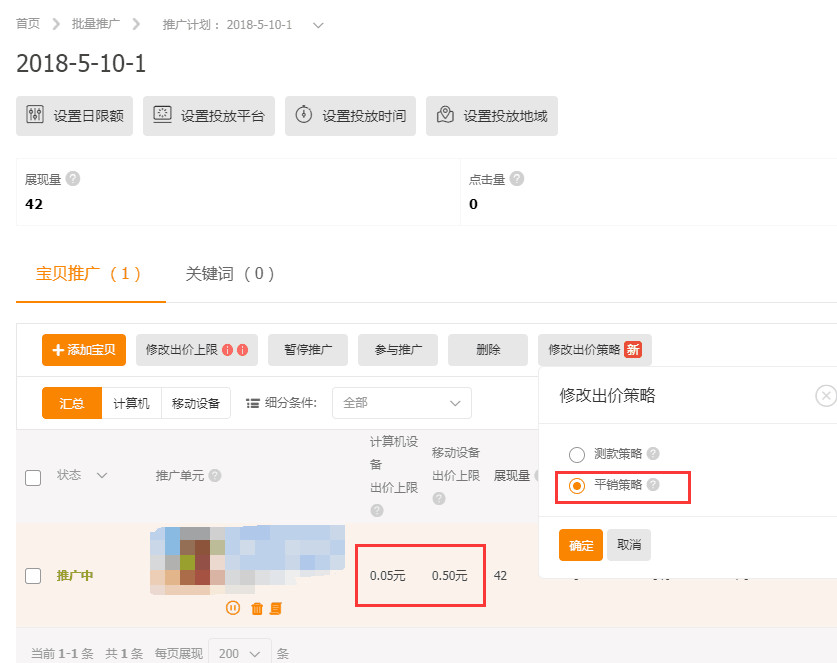Toggle the select-all checkbox in table header
The width and height of the screenshot is (837, 663).
[33, 477]
